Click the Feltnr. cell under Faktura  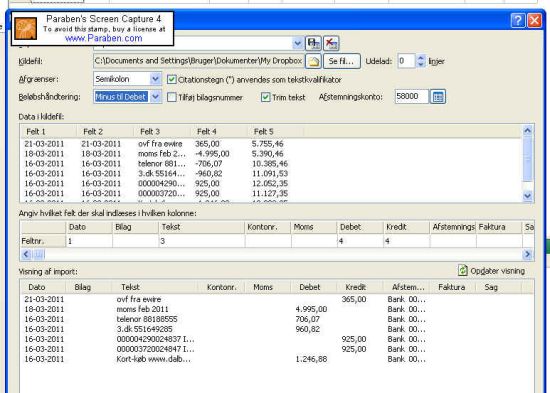(x=499, y=241)
